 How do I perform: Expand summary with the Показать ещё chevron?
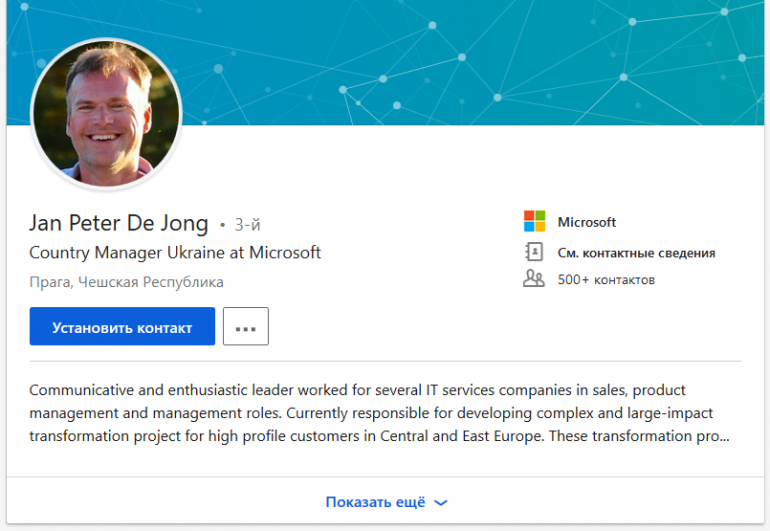441,503
